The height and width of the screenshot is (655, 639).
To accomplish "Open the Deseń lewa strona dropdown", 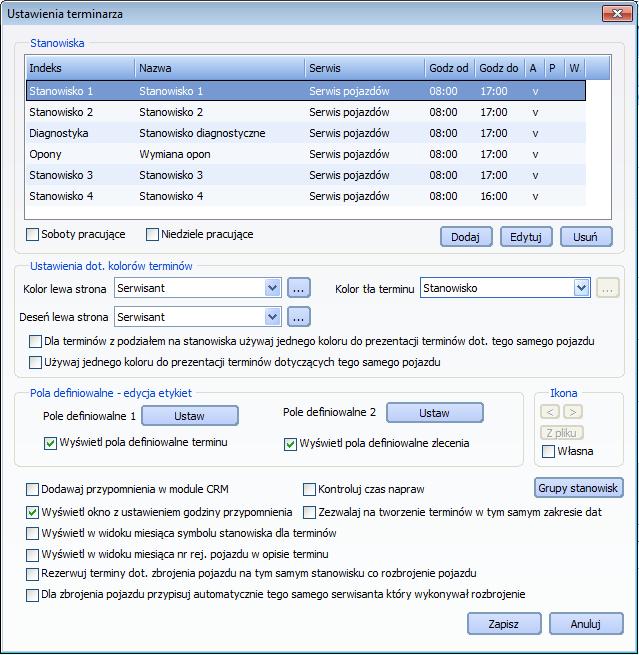I will click(x=272, y=317).
